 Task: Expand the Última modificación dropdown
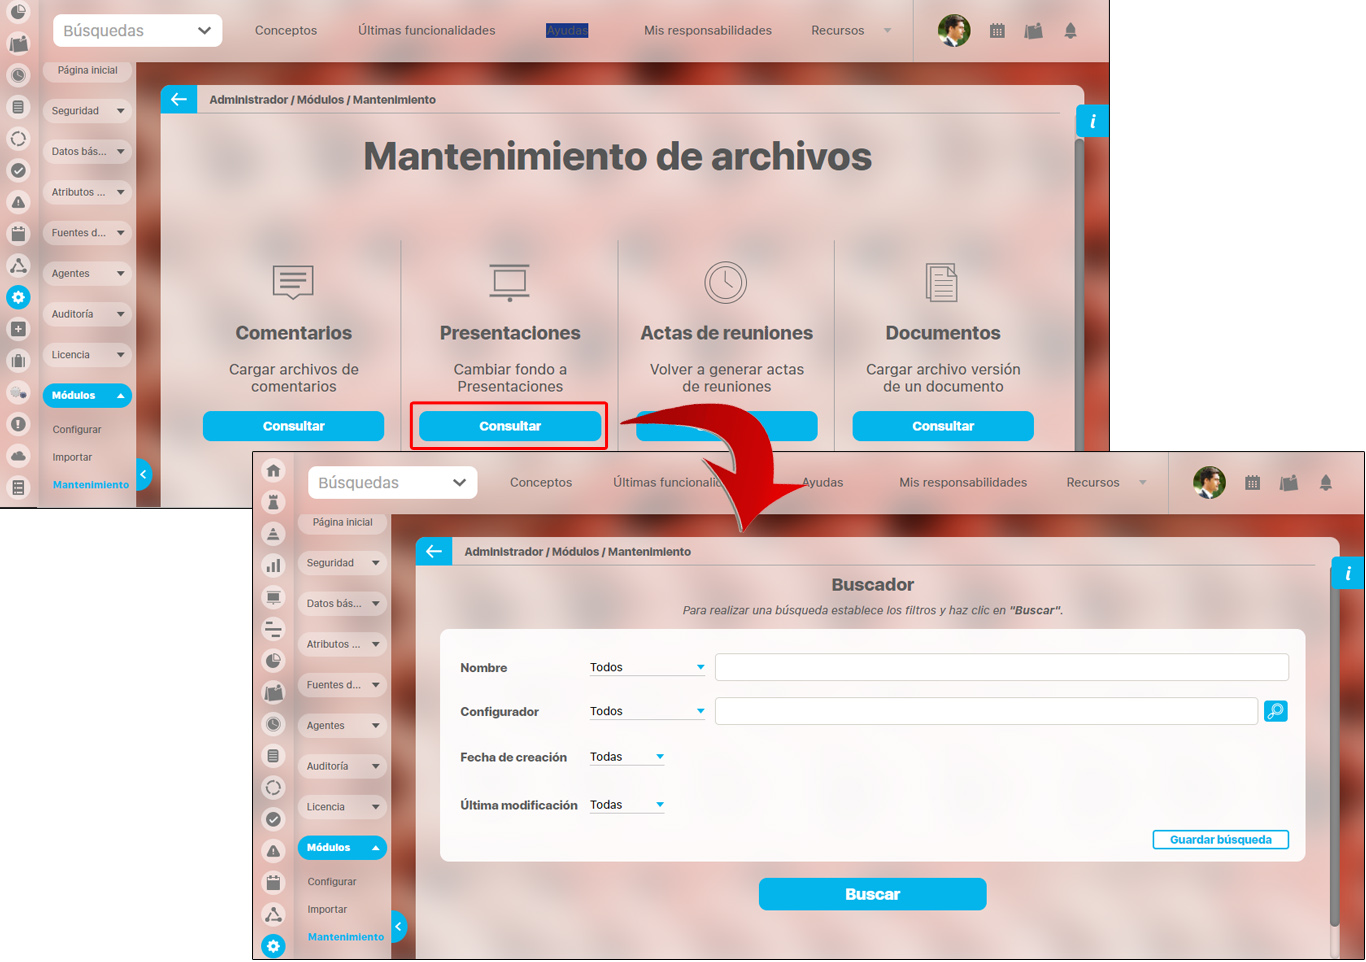tap(627, 805)
